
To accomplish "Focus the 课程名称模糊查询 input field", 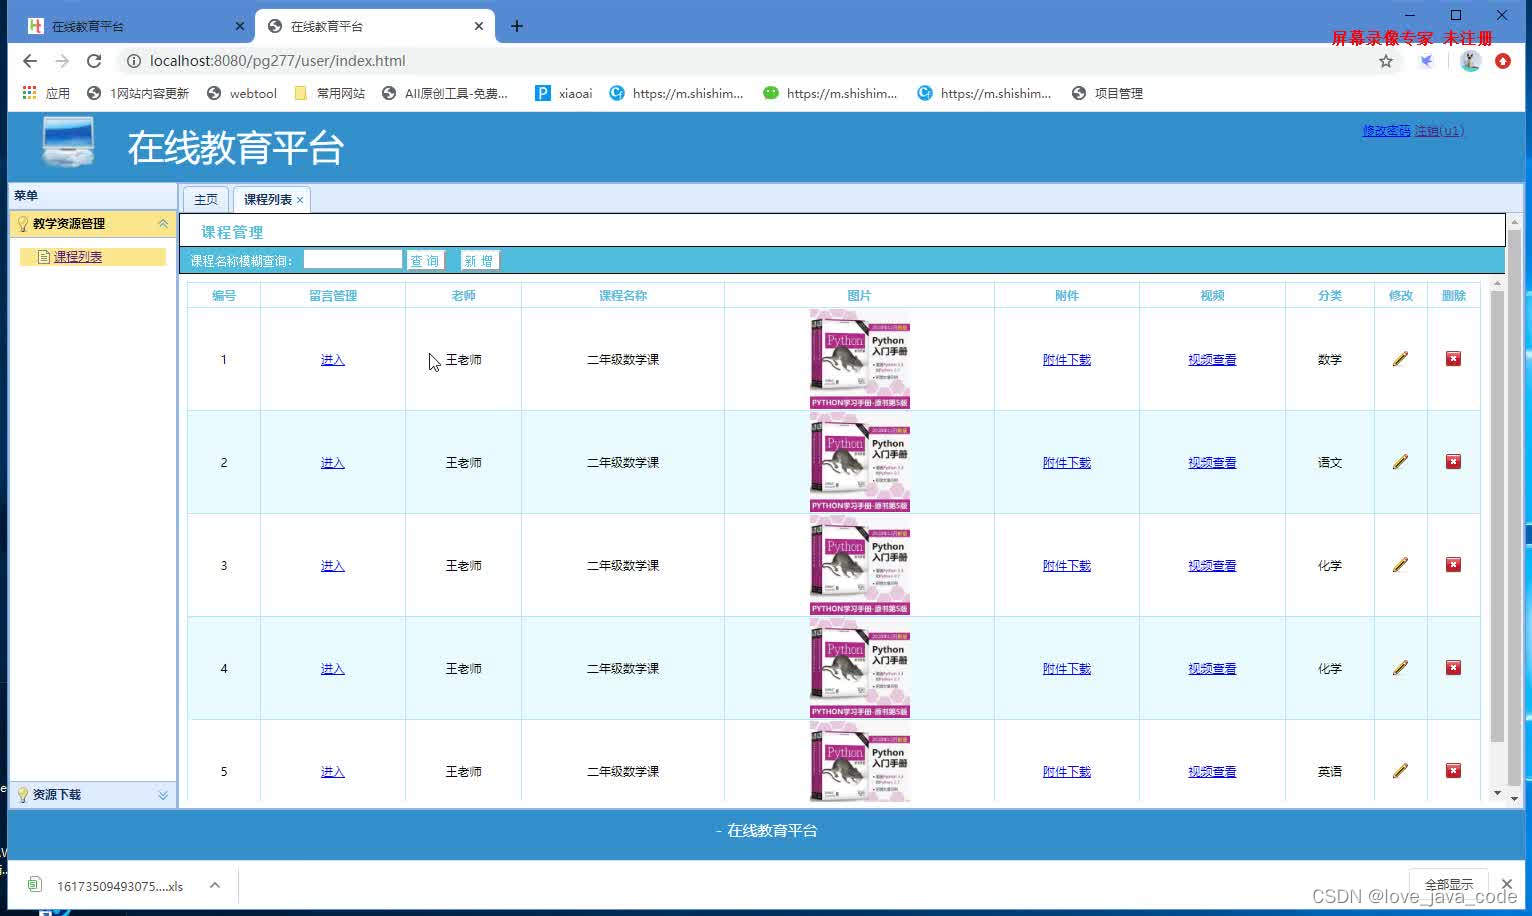I will pos(353,260).
